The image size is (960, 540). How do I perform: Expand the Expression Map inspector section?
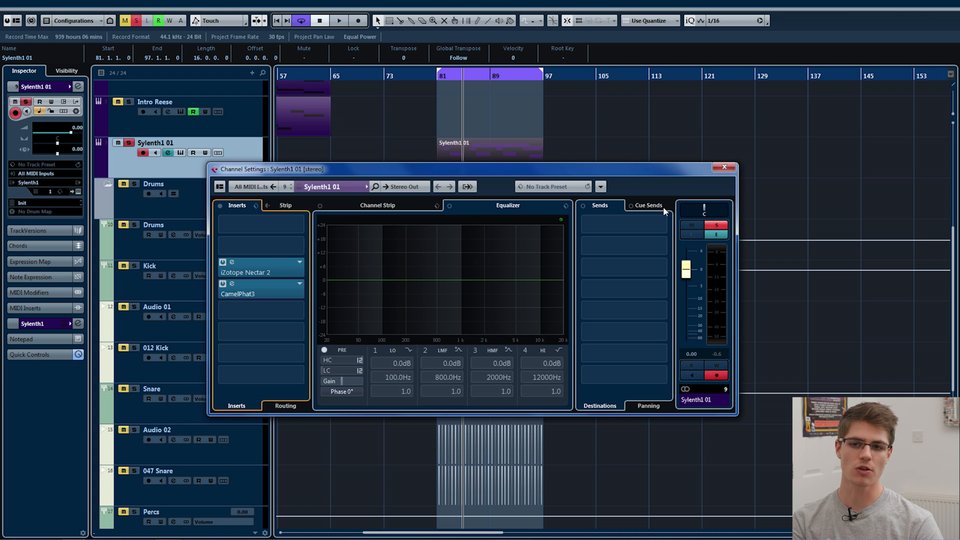(45, 261)
